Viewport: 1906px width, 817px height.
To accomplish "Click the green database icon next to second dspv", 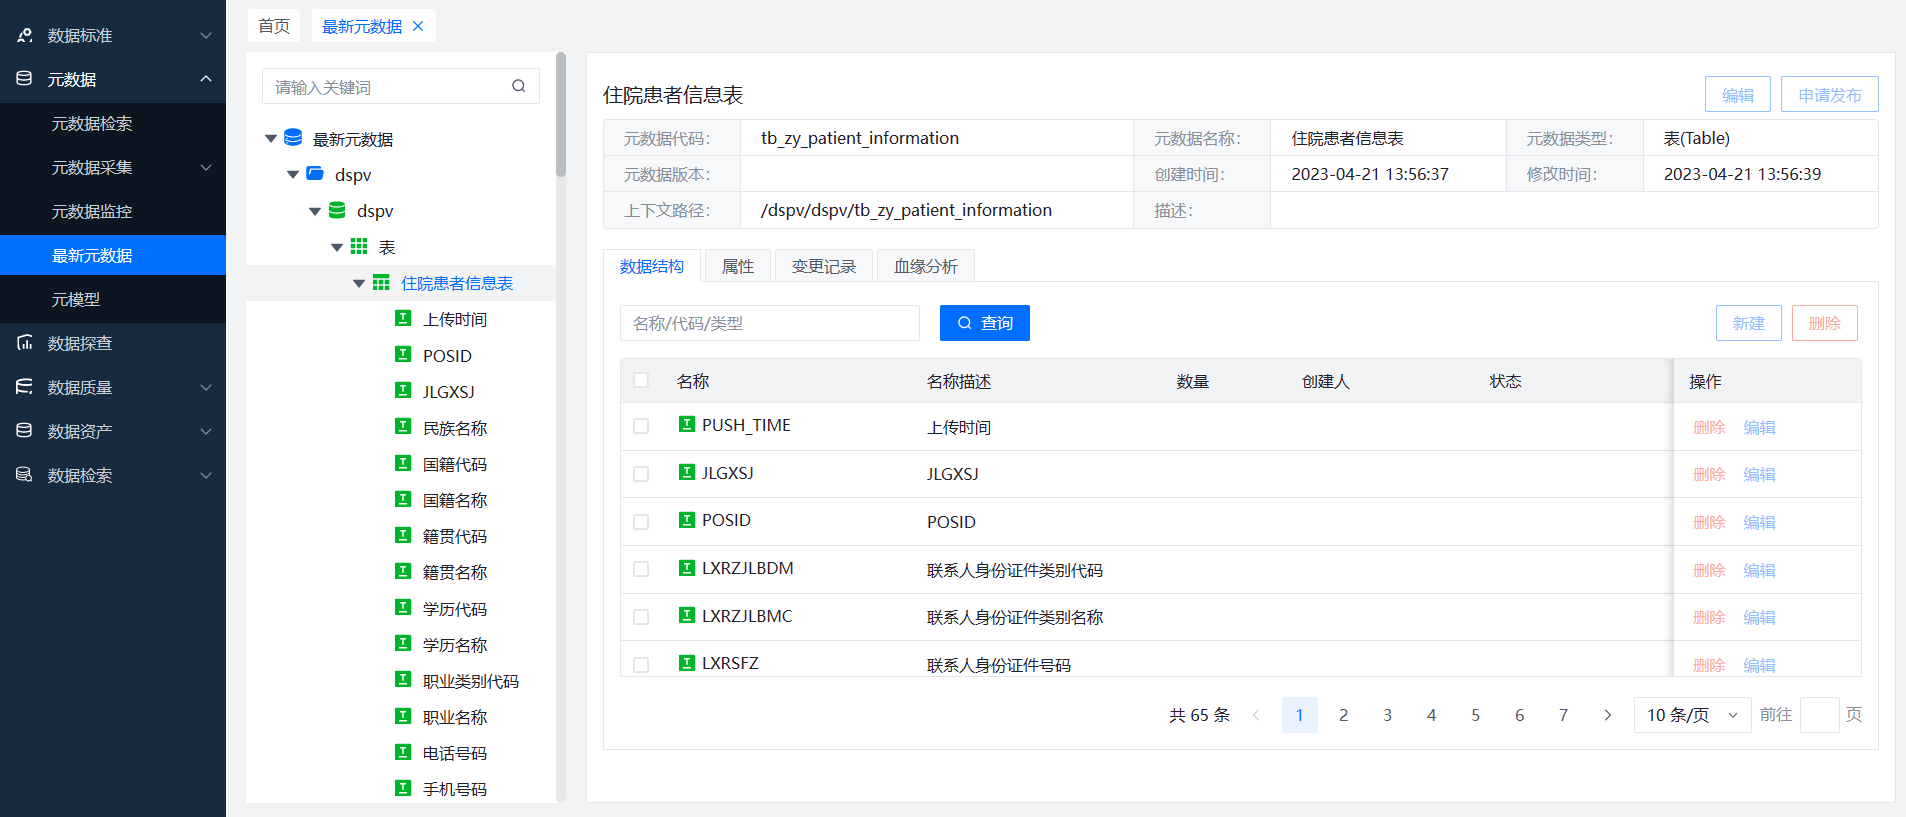I will pyautogui.click(x=337, y=210).
